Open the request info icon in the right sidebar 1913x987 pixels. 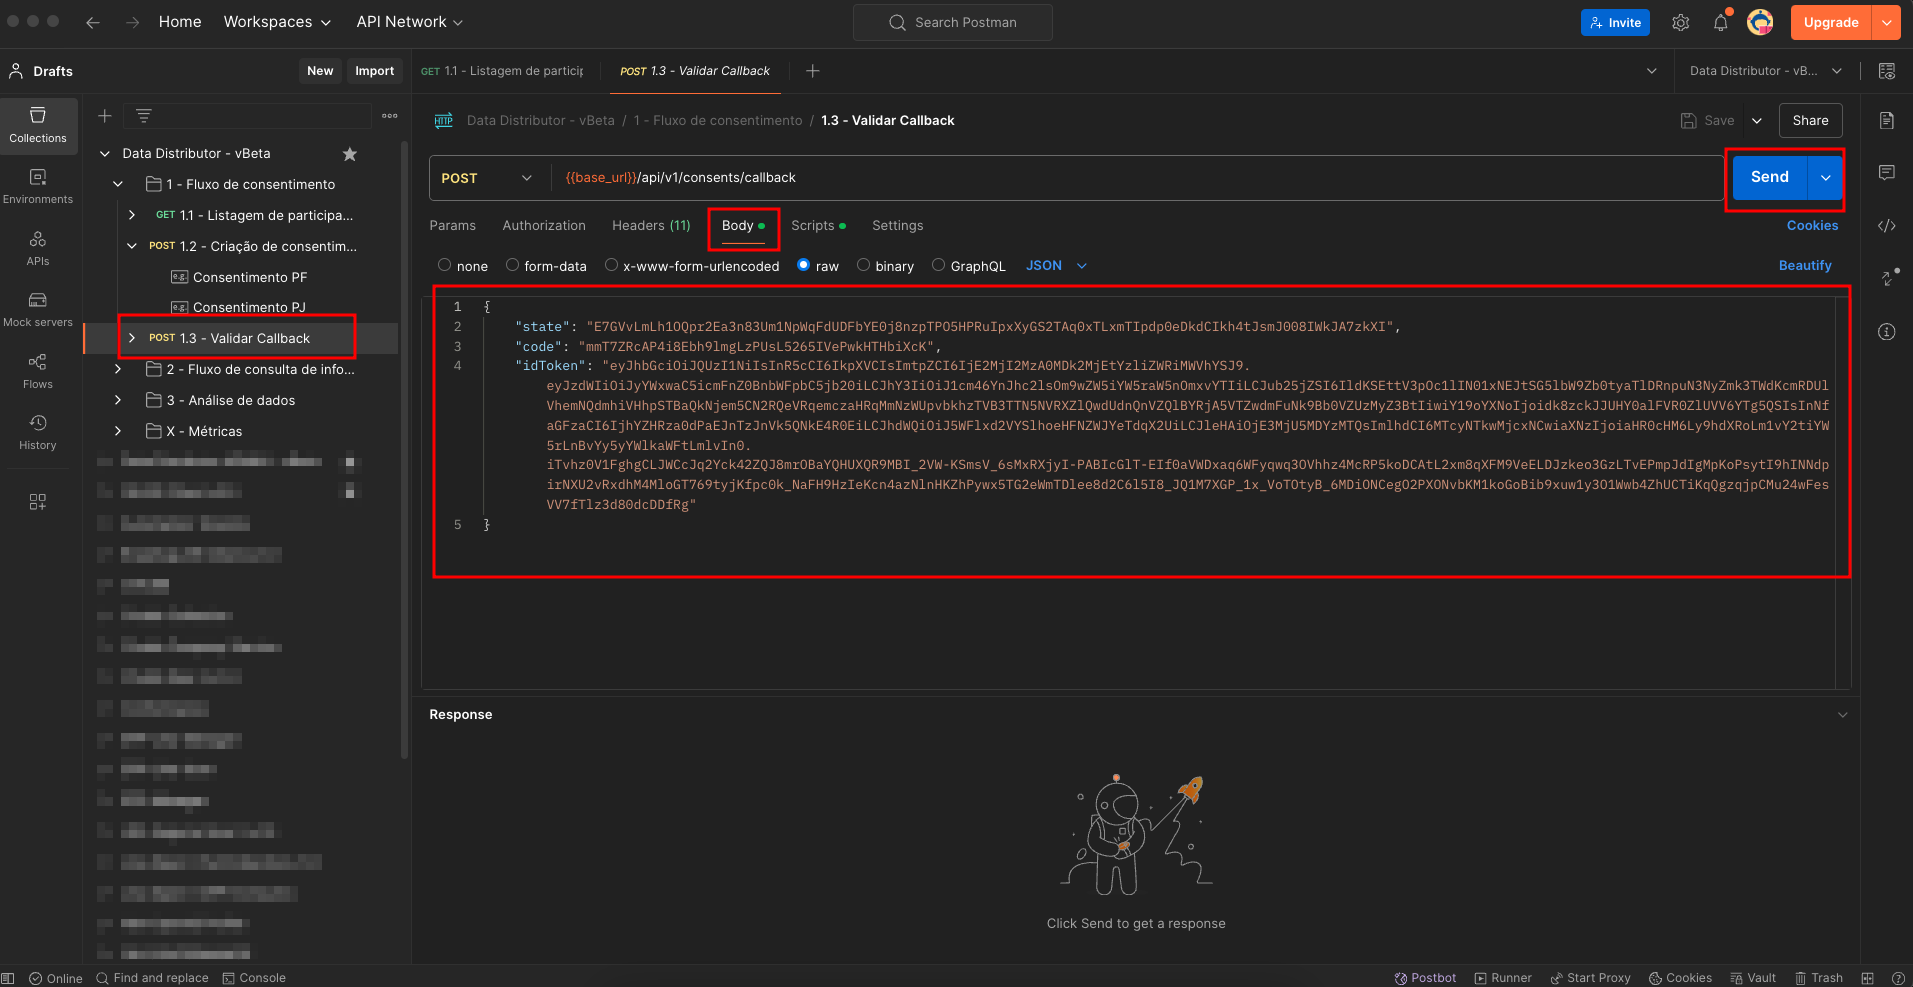click(1887, 332)
